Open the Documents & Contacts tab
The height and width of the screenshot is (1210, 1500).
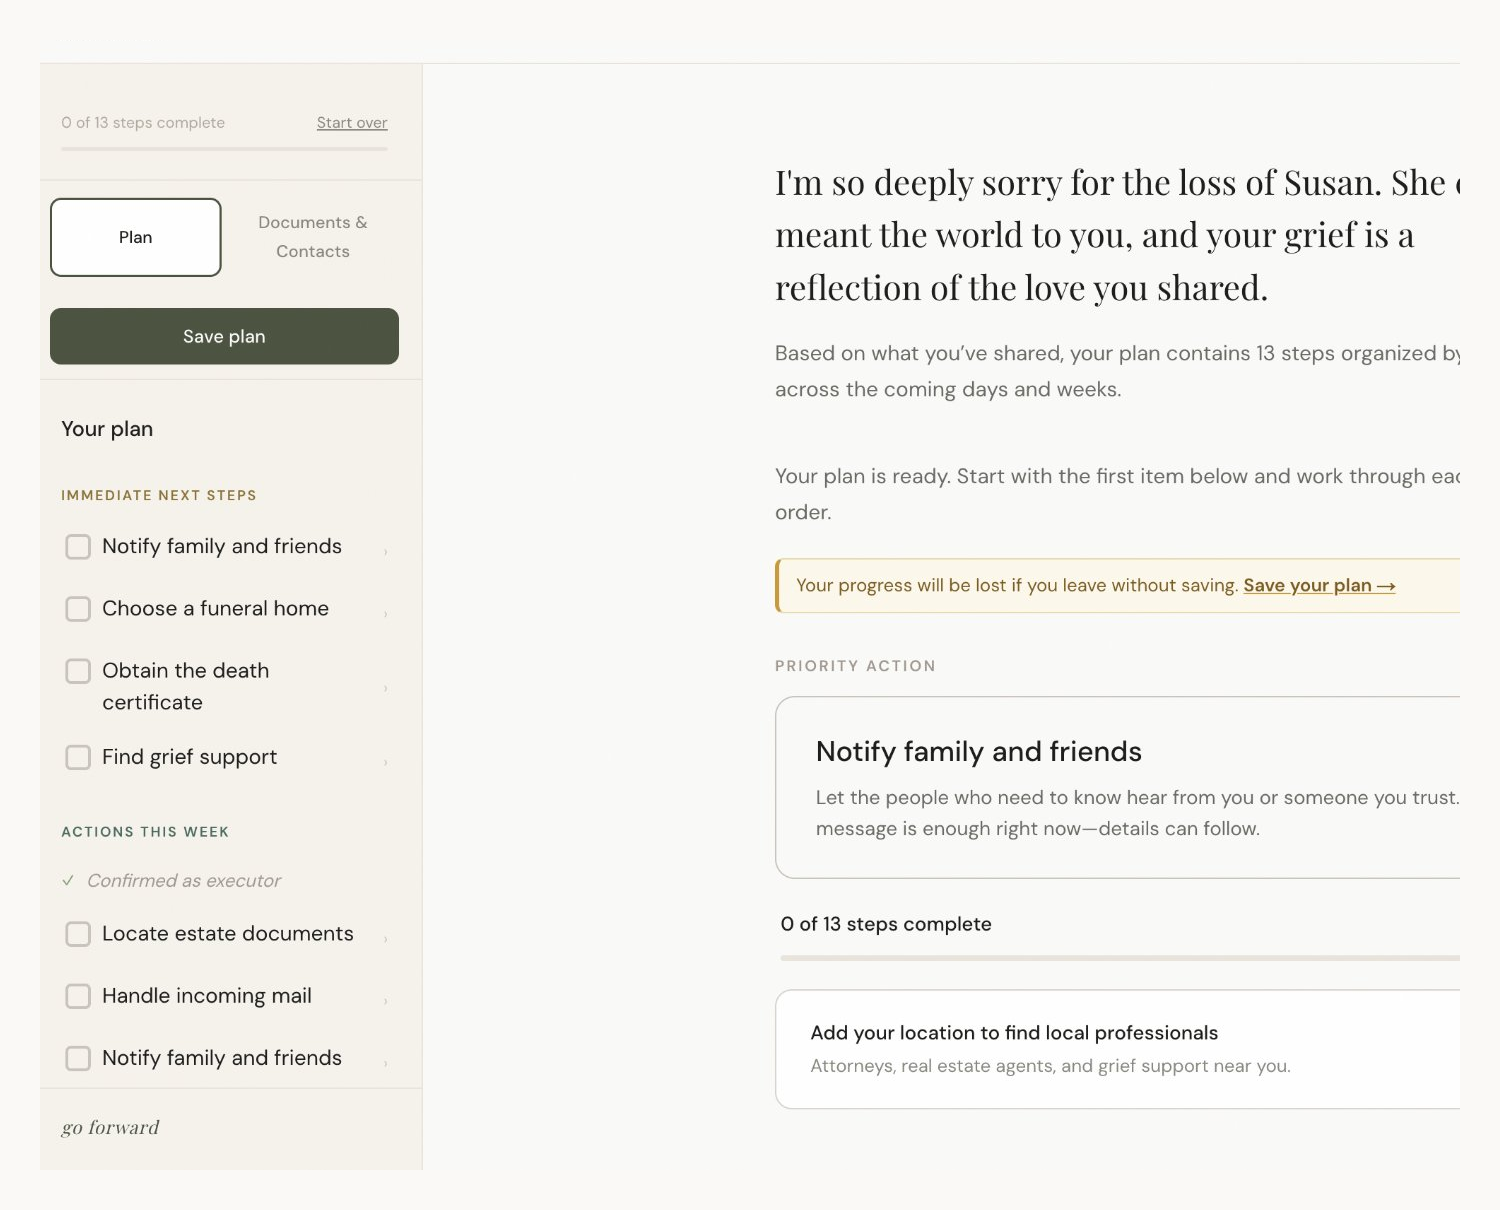[313, 237]
